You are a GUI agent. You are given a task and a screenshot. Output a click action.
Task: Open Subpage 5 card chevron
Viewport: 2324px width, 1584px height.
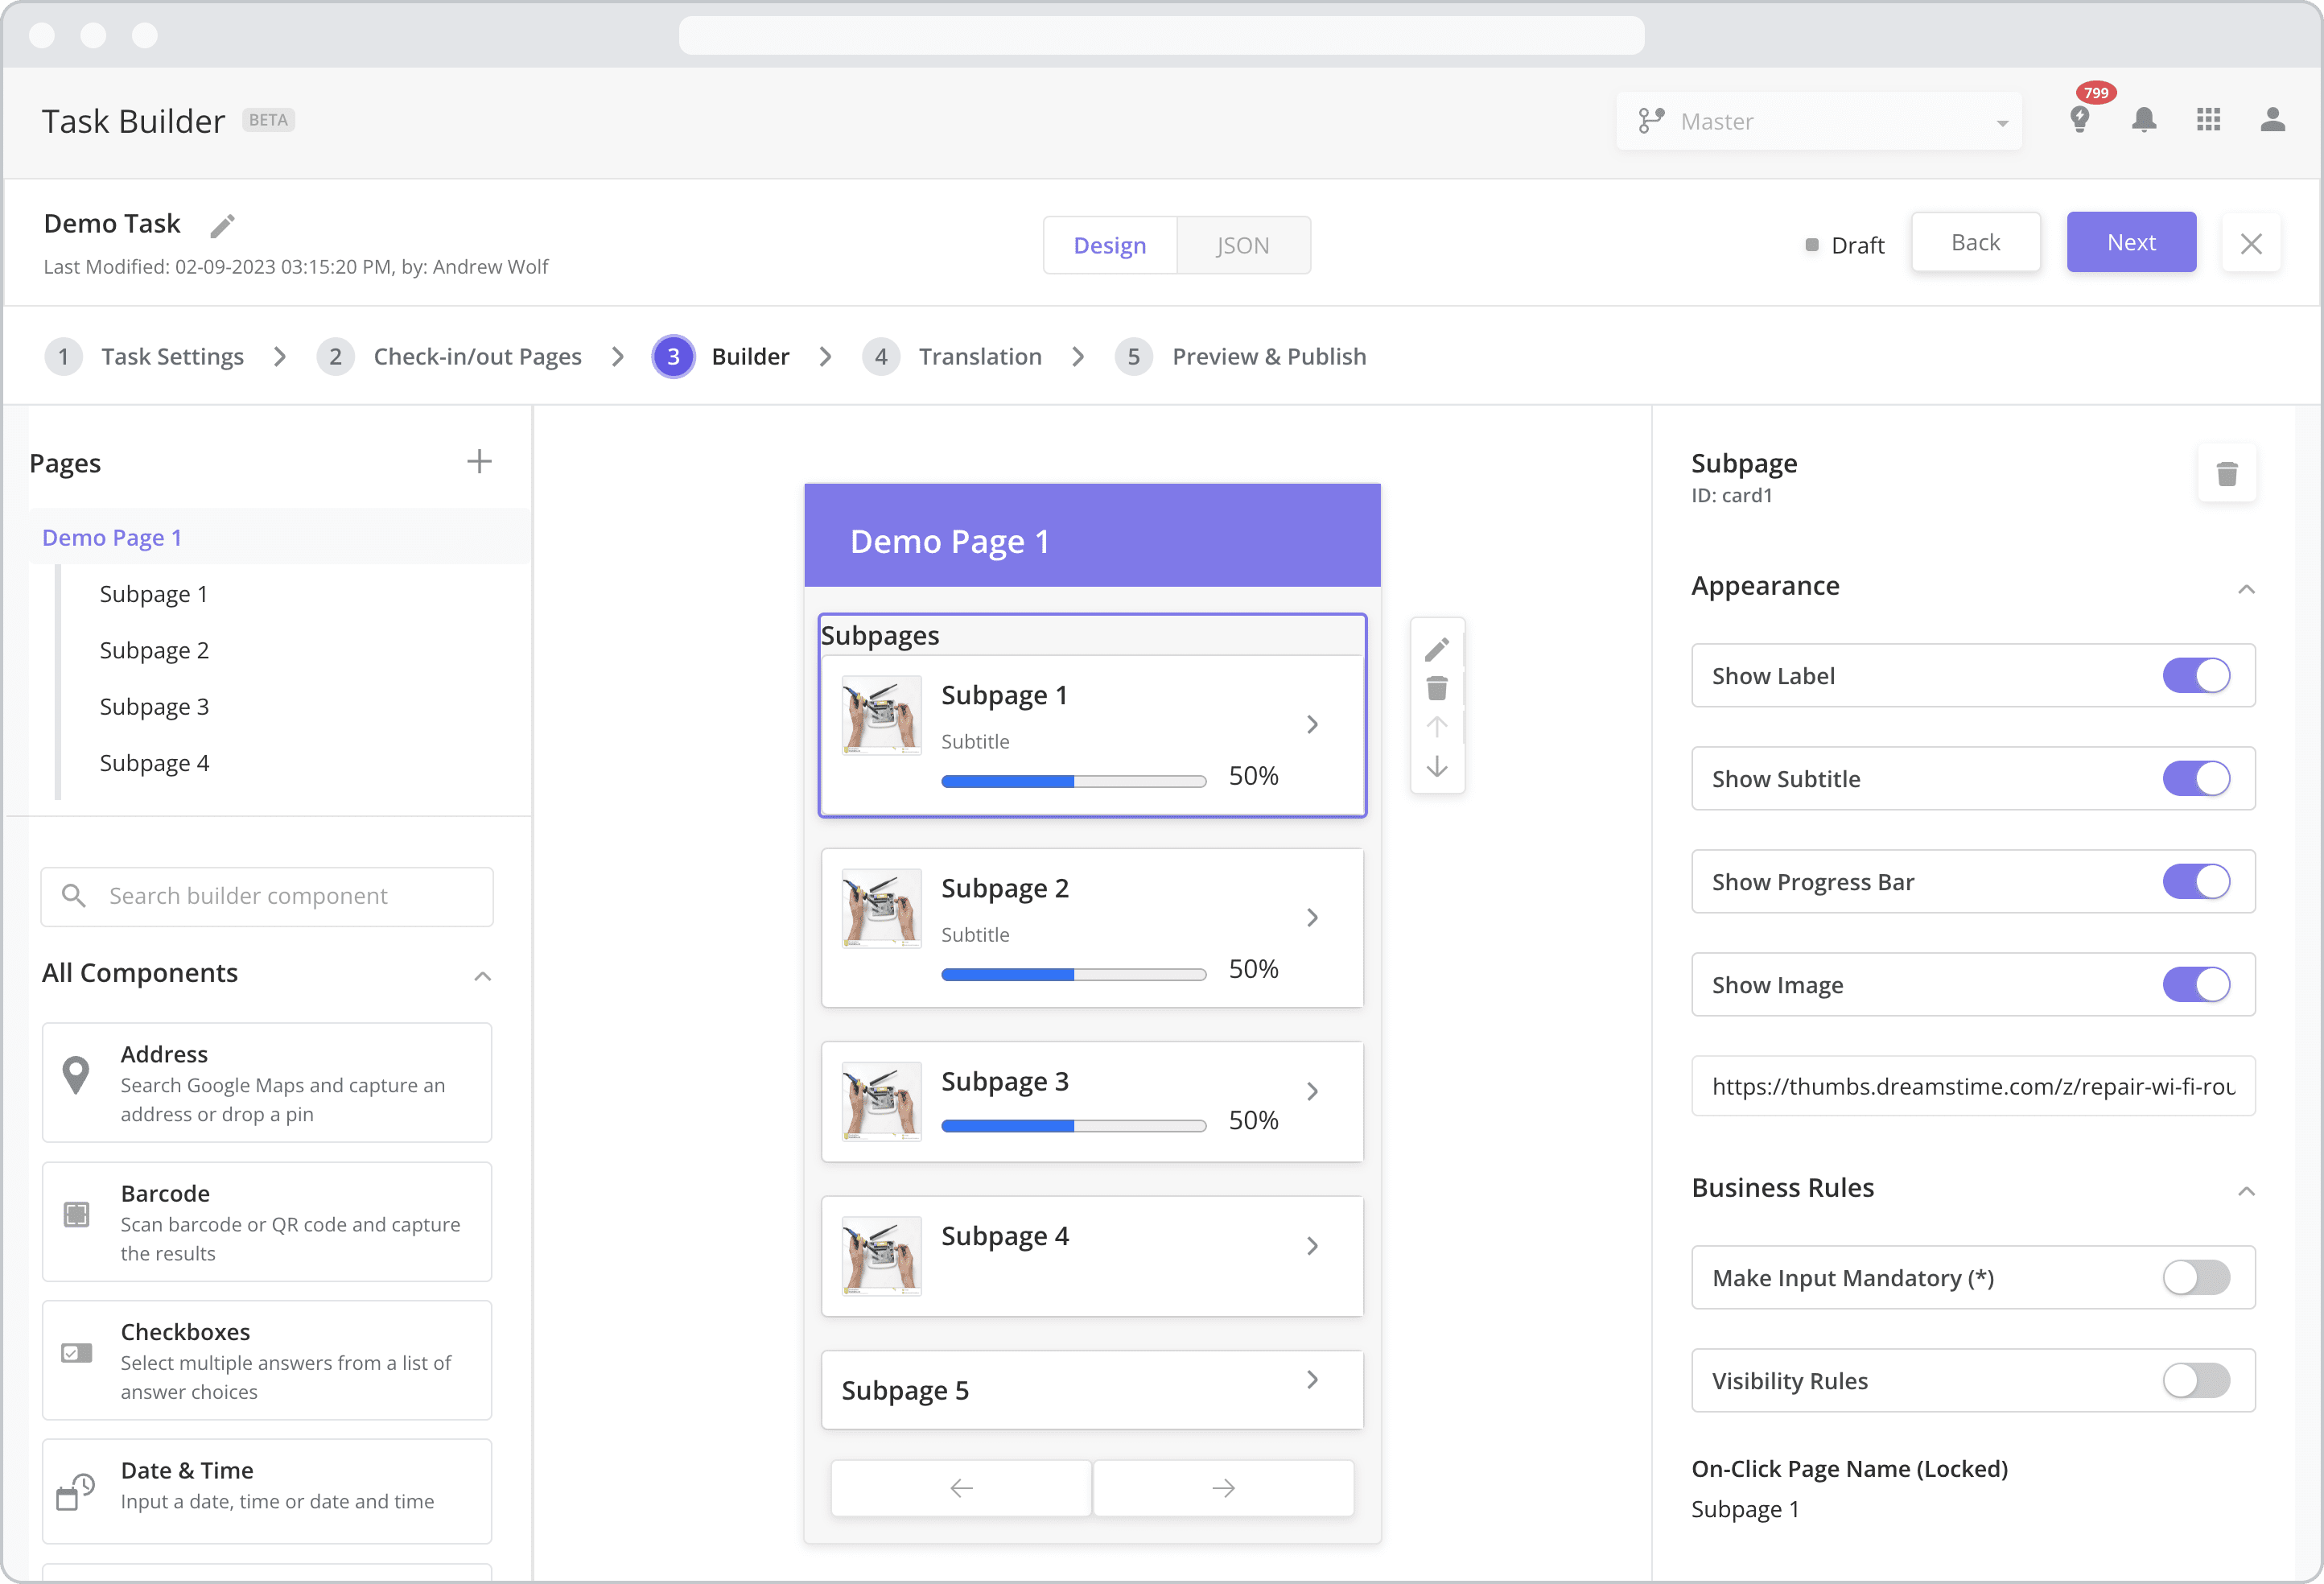(1312, 1380)
